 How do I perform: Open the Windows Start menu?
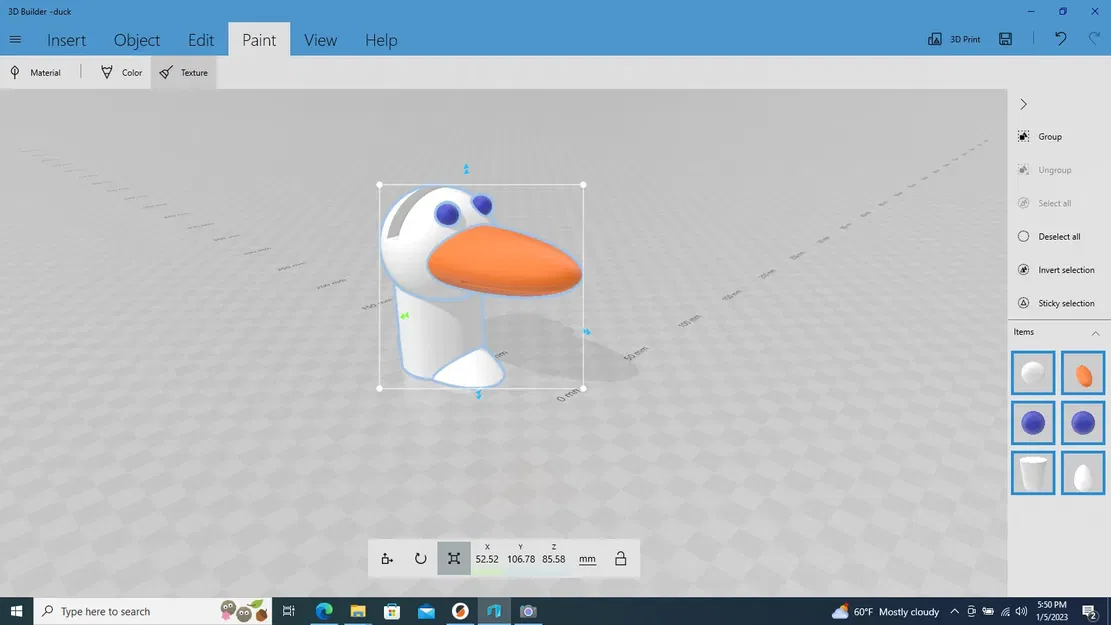(x=16, y=611)
